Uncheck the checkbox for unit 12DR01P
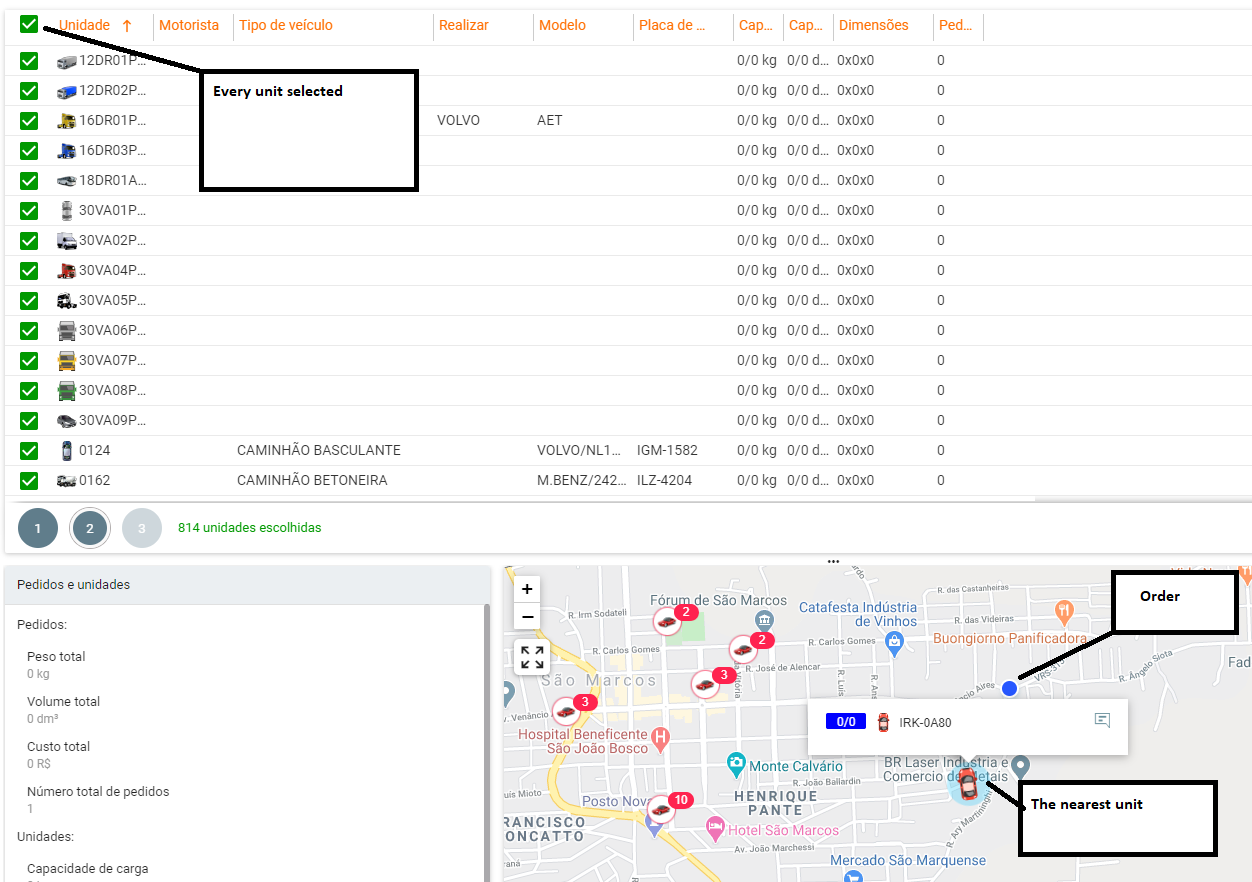The image size is (1252, 882). click(29, 61)
